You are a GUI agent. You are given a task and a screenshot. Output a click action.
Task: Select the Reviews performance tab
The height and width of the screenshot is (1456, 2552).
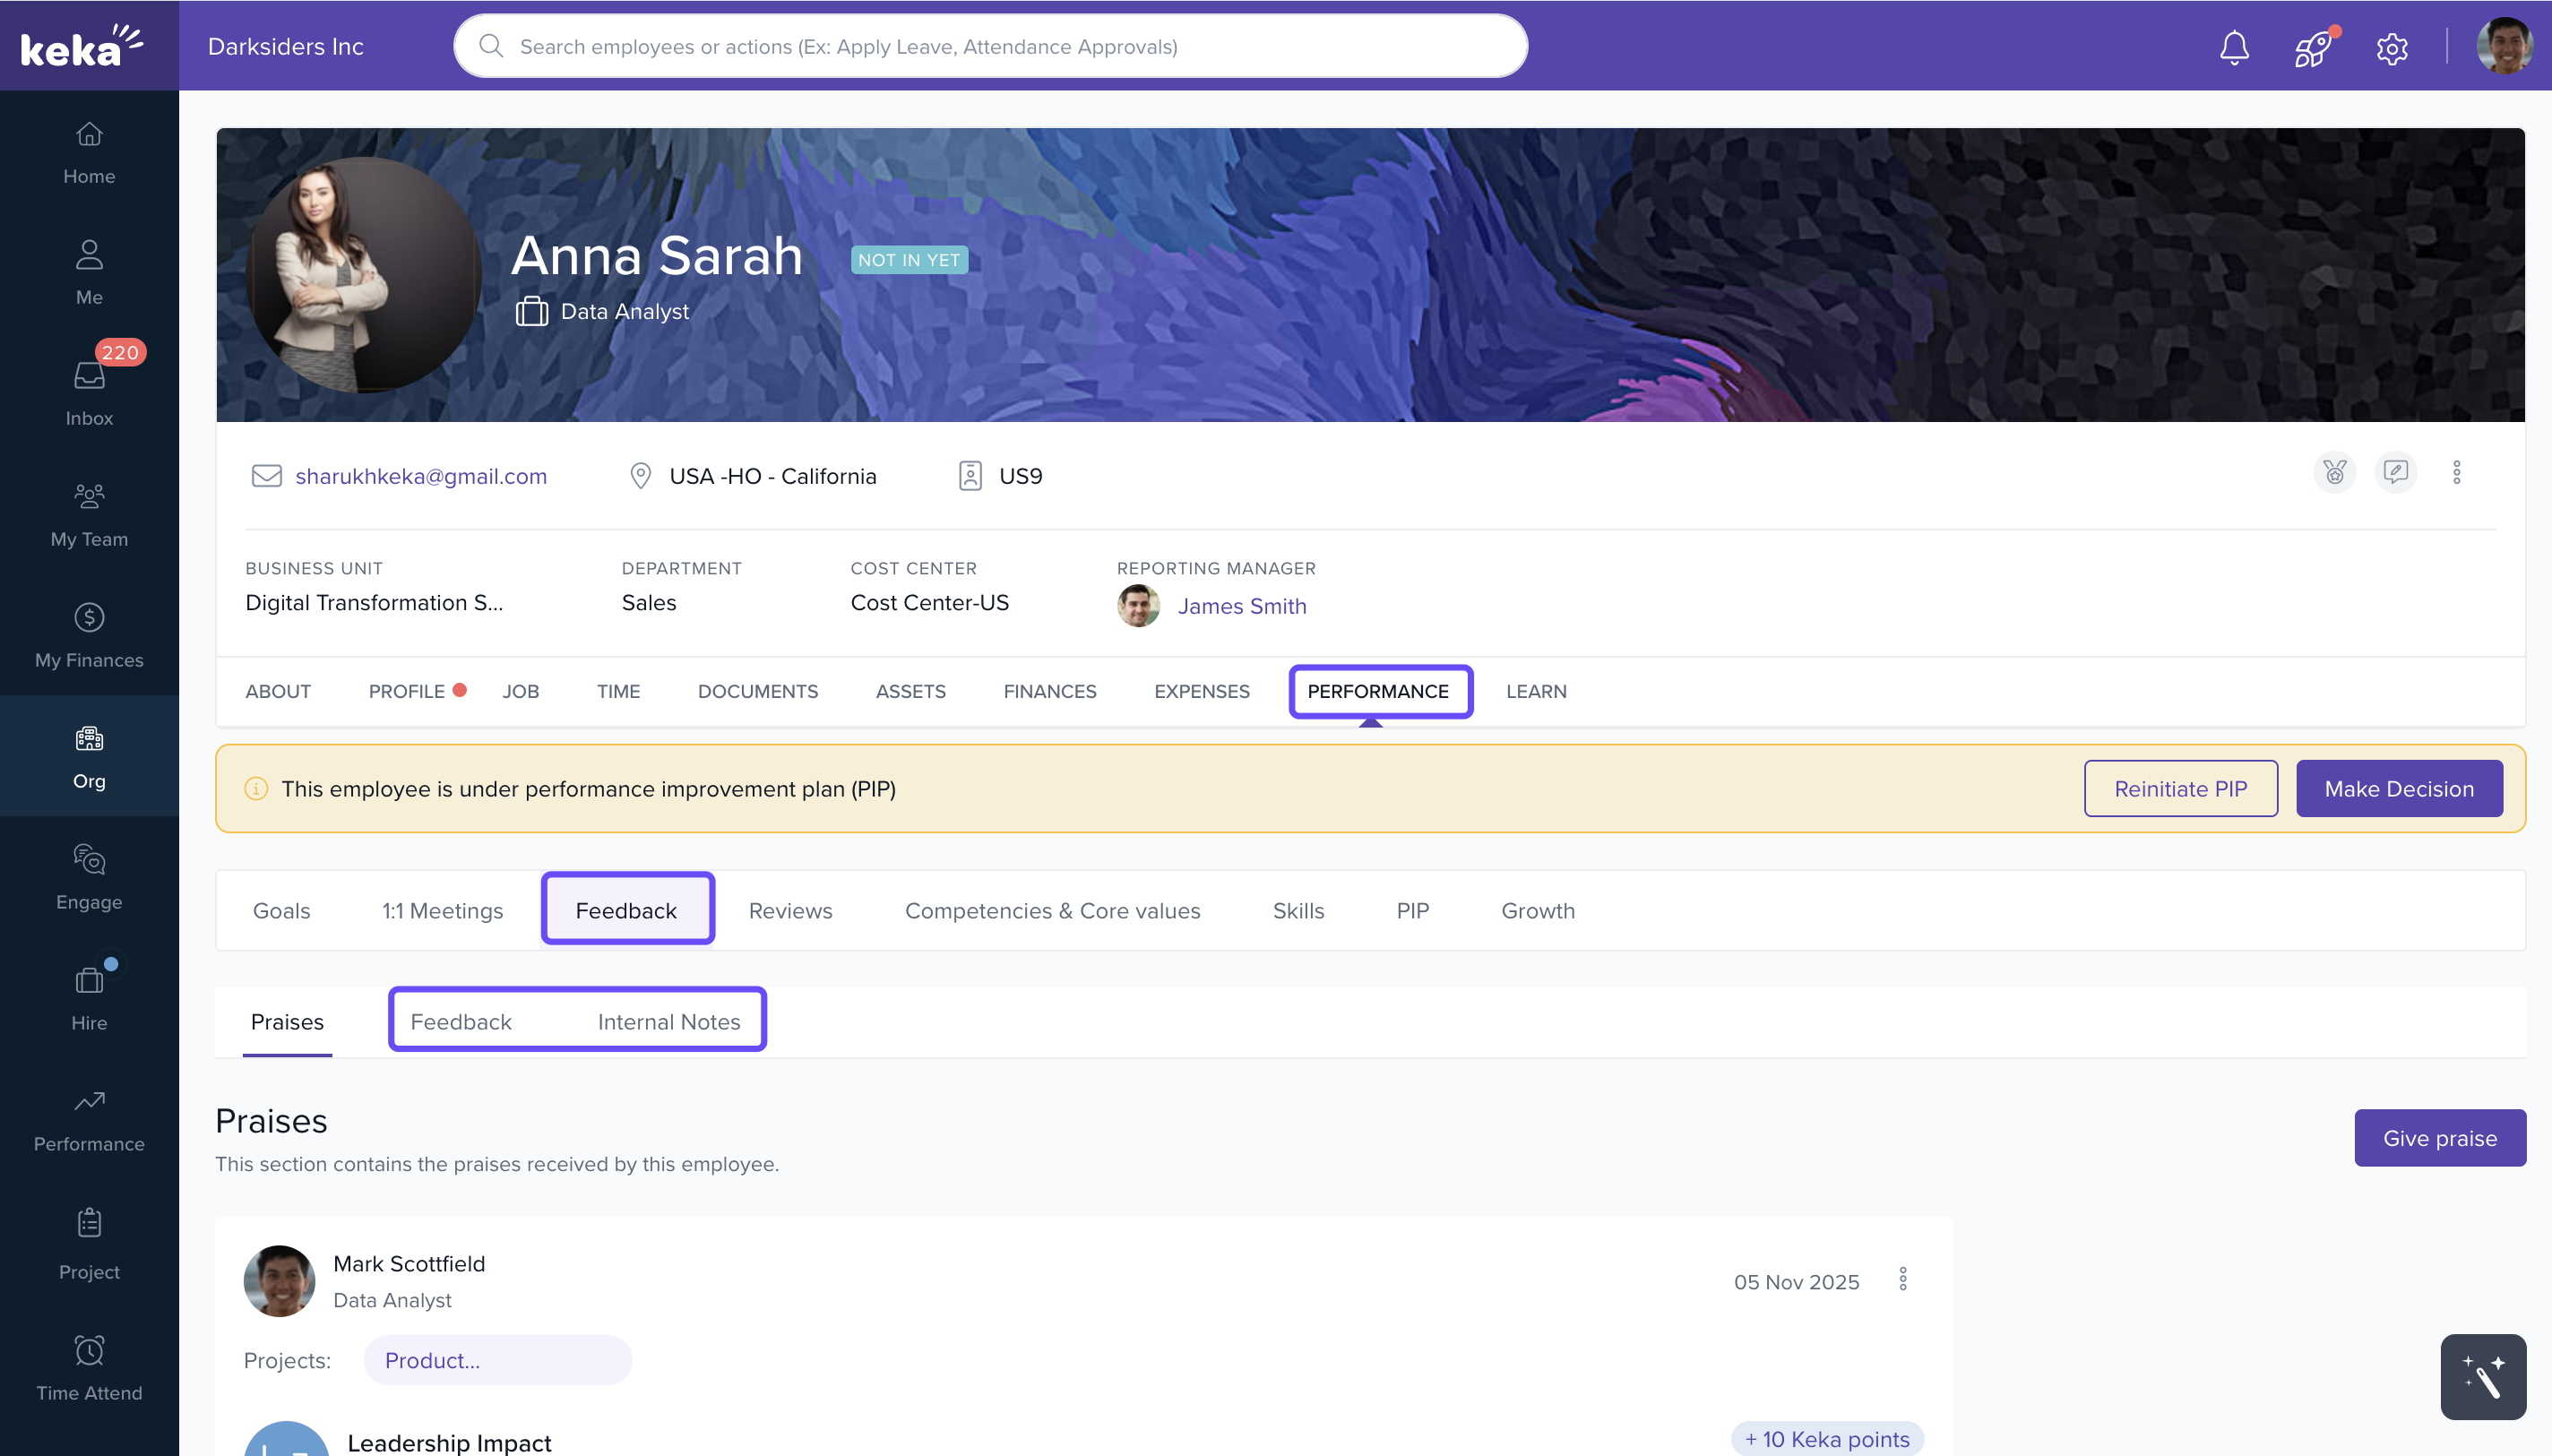pyautogui.click(x=790, y=910)
